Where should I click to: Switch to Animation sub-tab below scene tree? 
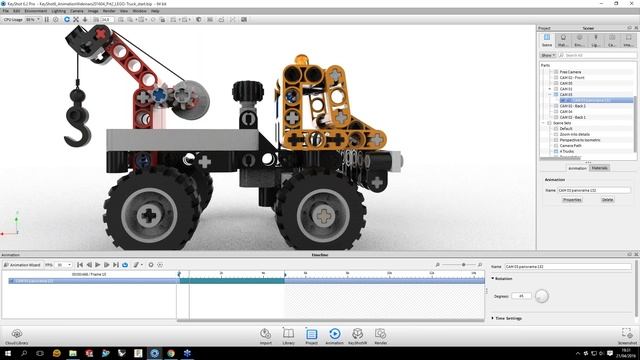click(577, 168)
